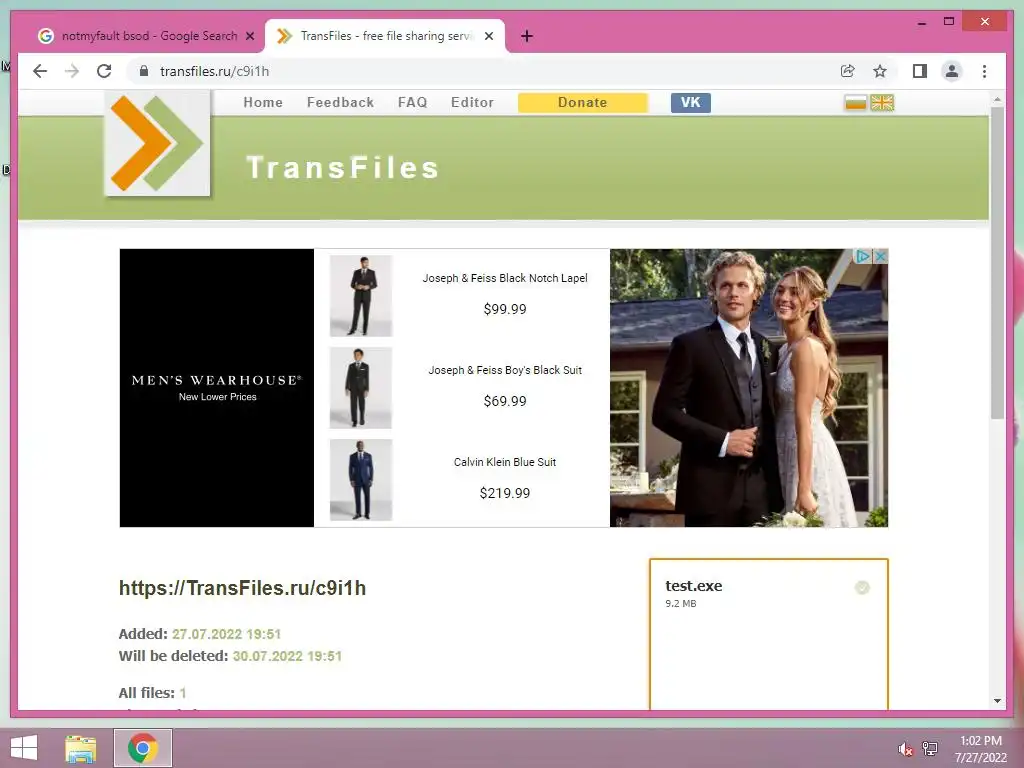Click the Calvin Klein Blue Suit ad item
The image size is (1024, 768).
[505, 462]
